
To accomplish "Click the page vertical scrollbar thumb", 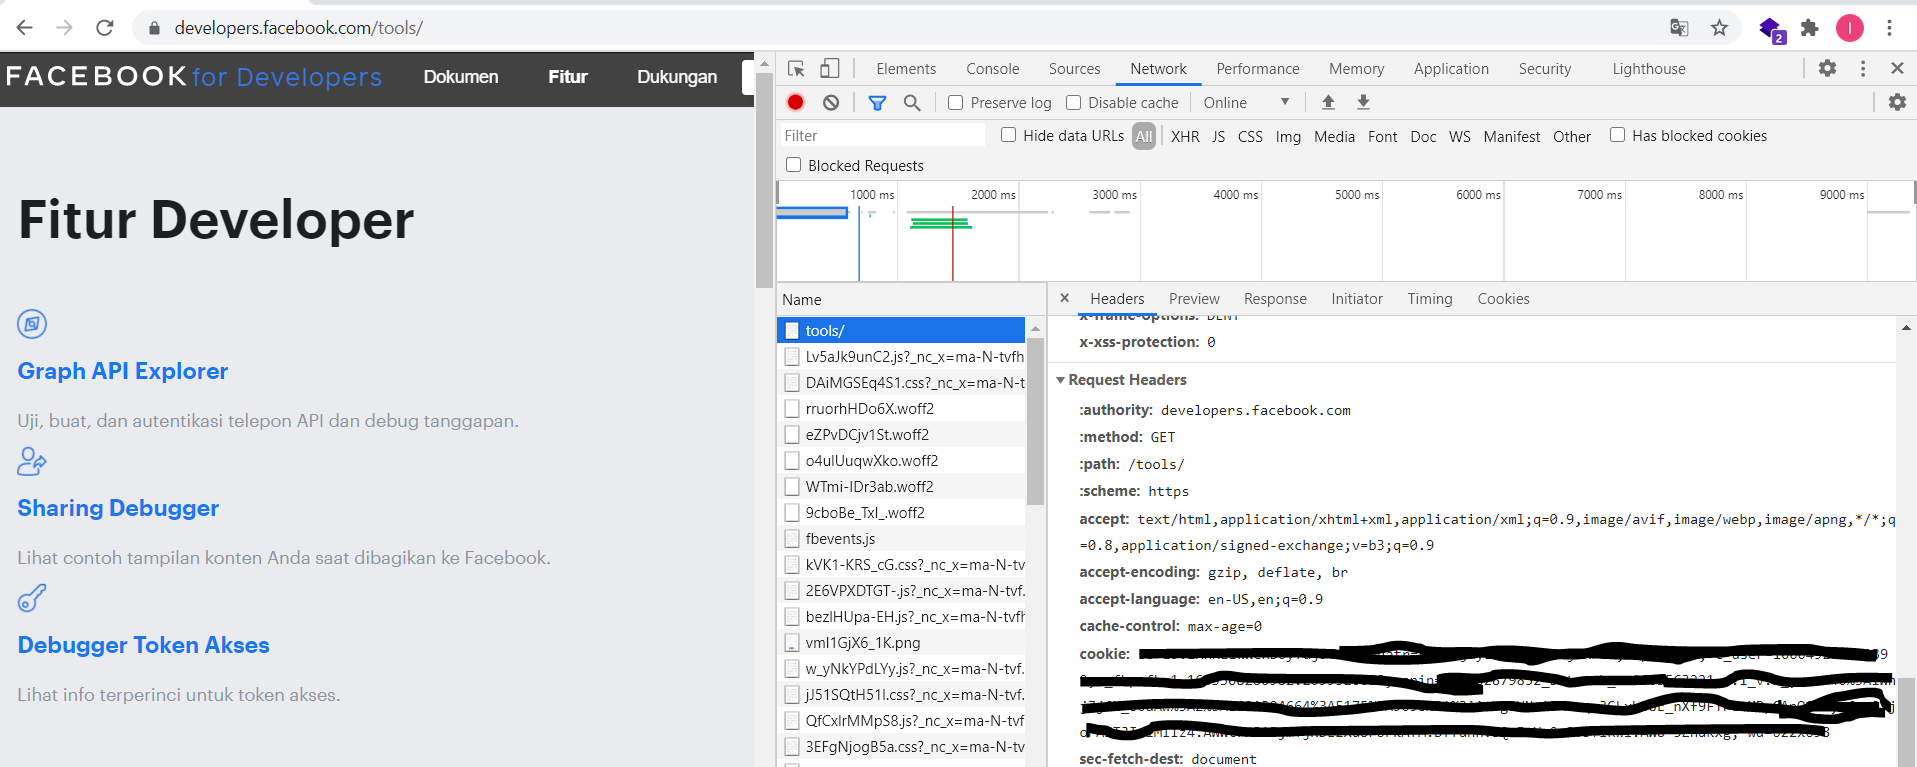I will [x=764, y=179].
